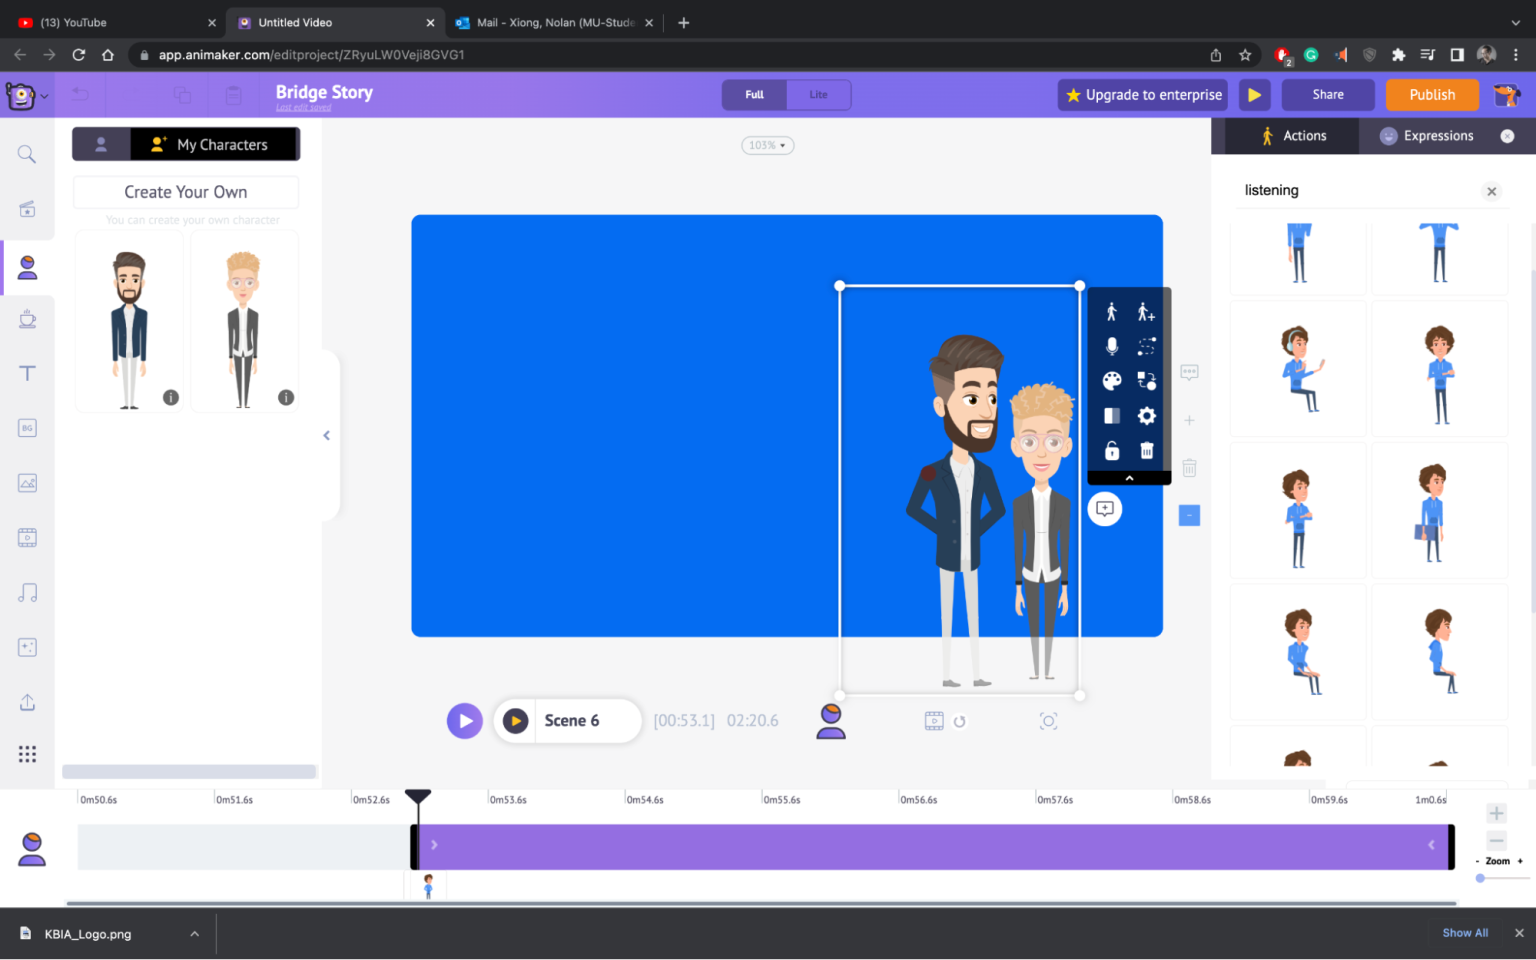1536x960 pixels.
Task: Click the Upgrade to enterprise button
Action: point(1142,95)
